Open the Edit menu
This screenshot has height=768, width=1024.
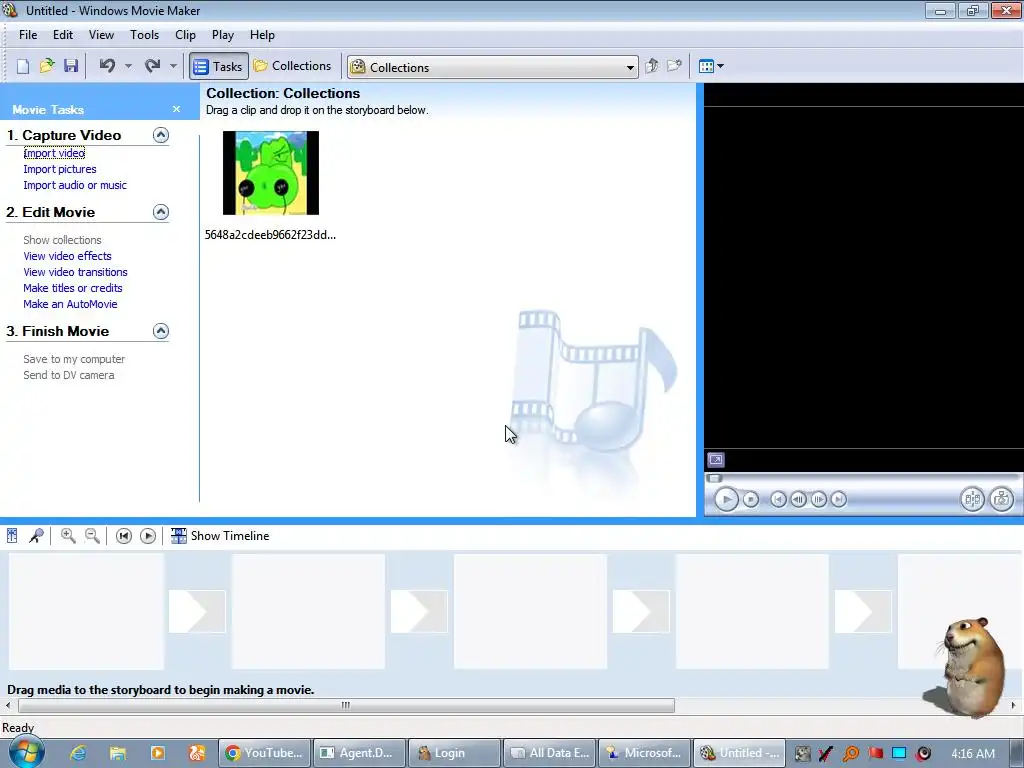pos(63,35)
